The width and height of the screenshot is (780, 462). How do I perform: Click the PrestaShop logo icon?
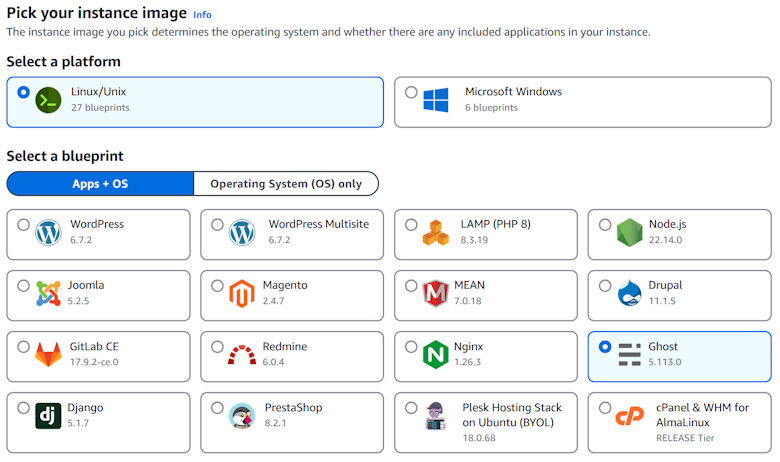(x=242, y=416)
